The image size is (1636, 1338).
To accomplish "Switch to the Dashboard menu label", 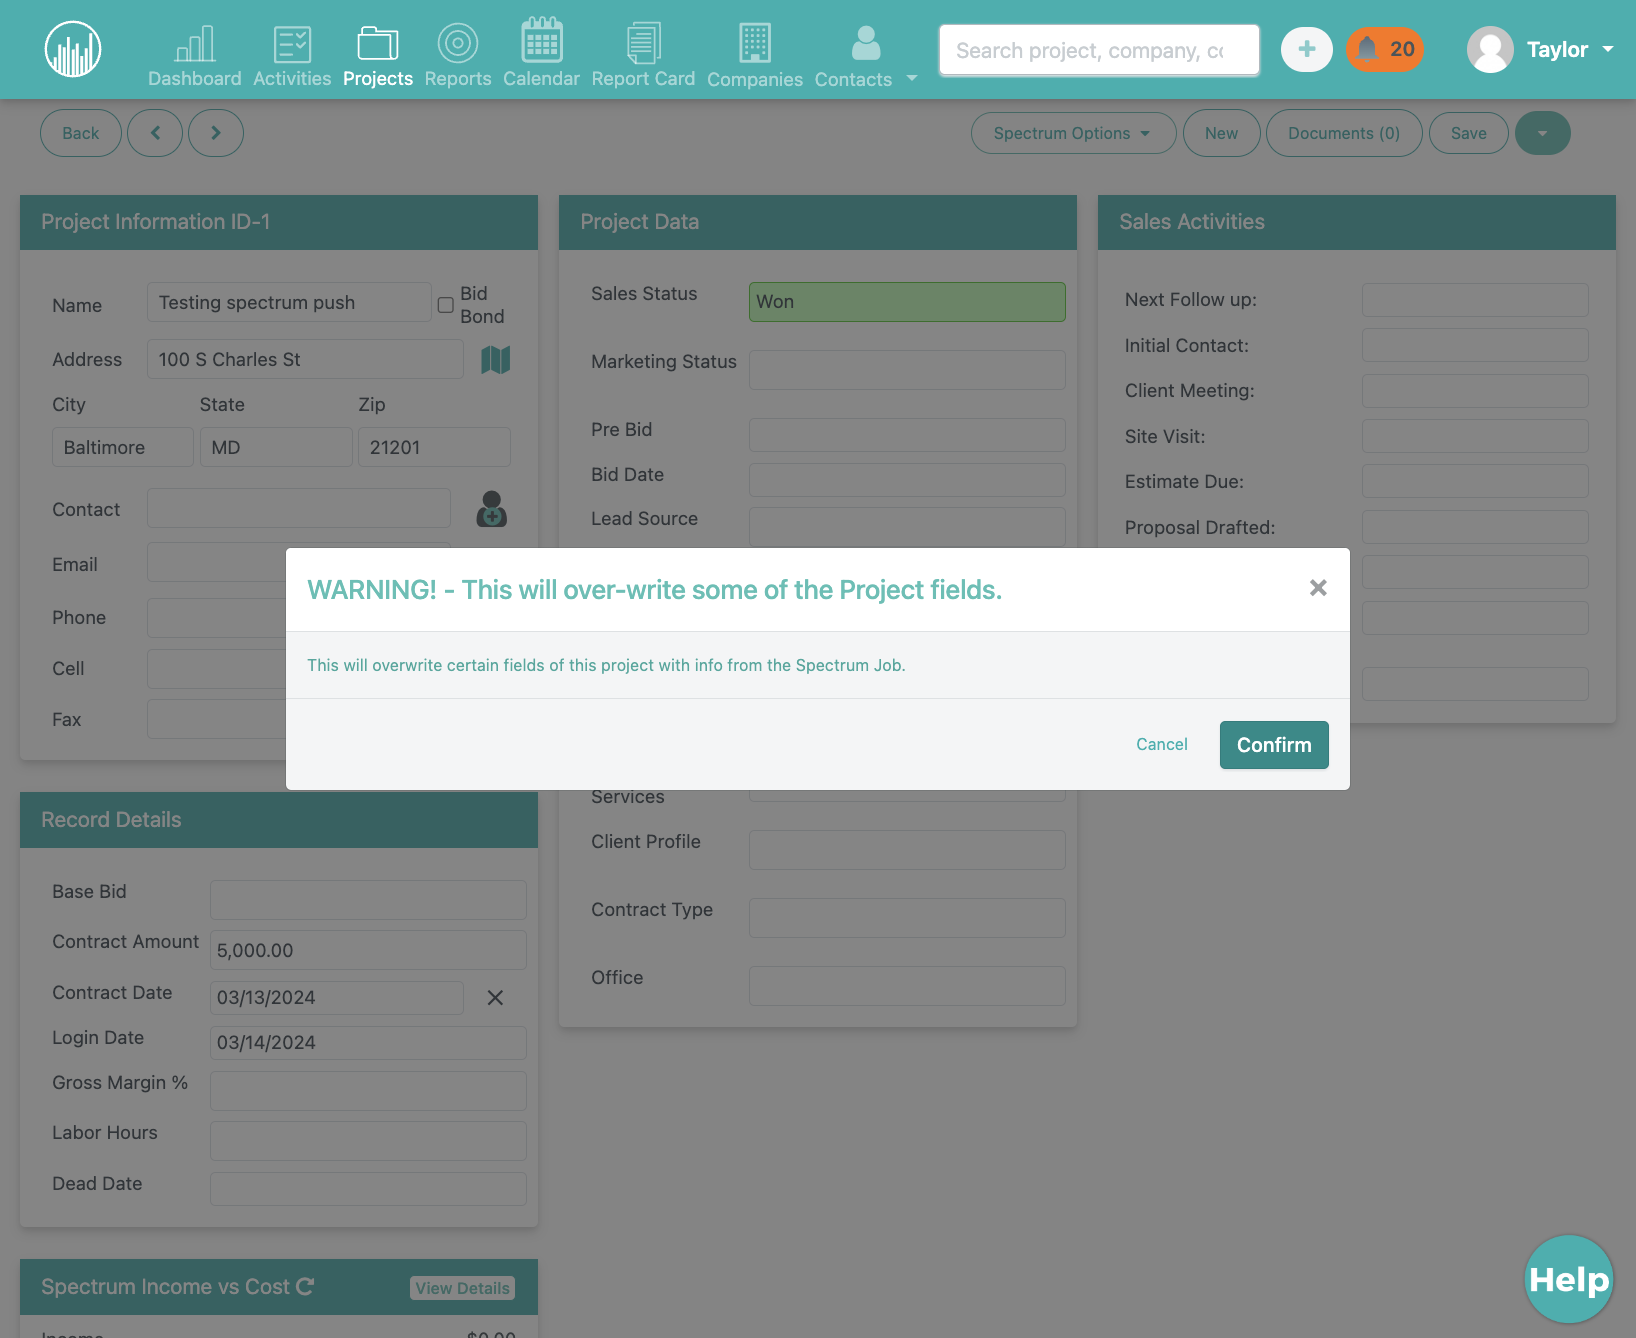I will 195,78.
